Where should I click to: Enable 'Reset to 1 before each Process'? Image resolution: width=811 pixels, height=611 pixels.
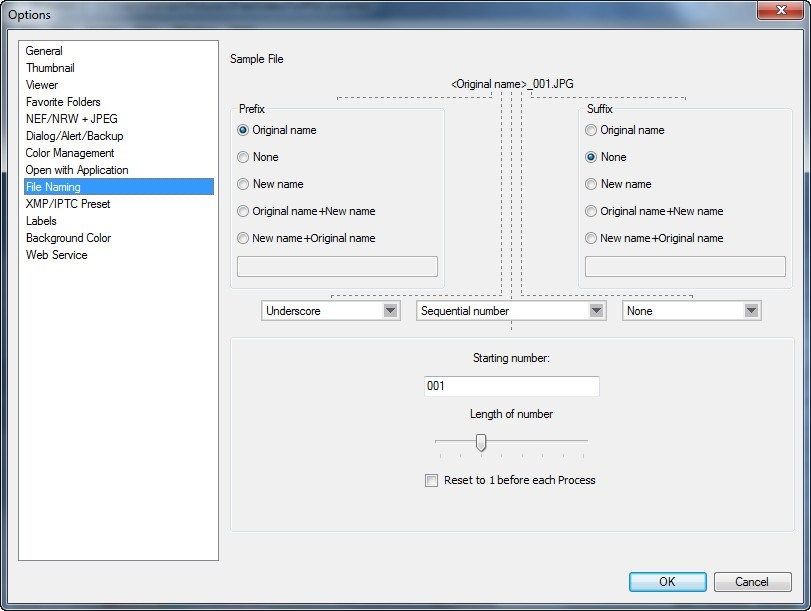click(432, 481)
